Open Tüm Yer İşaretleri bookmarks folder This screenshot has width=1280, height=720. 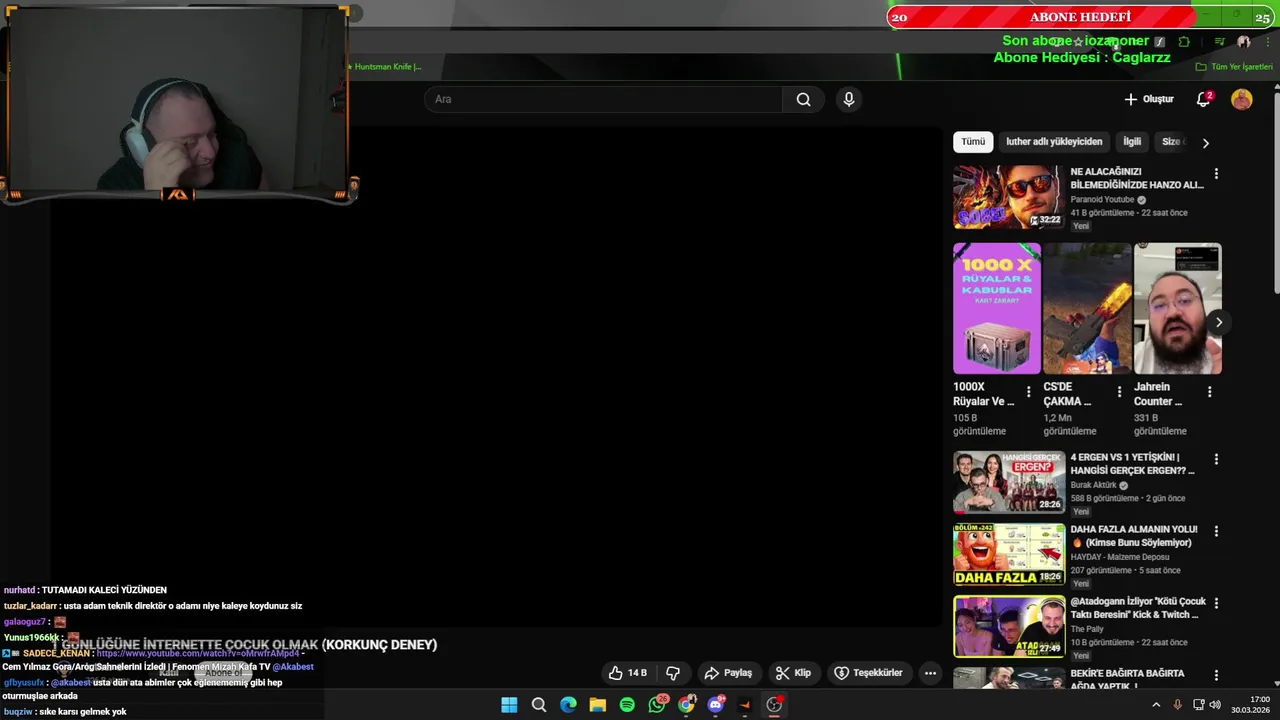point(1234,67)
